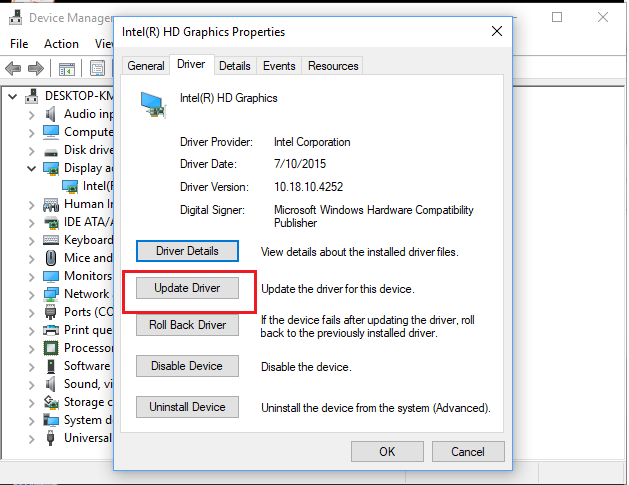Click the Print queues printer icon
This screenshot has height=485, width=629.
(51, 330)
